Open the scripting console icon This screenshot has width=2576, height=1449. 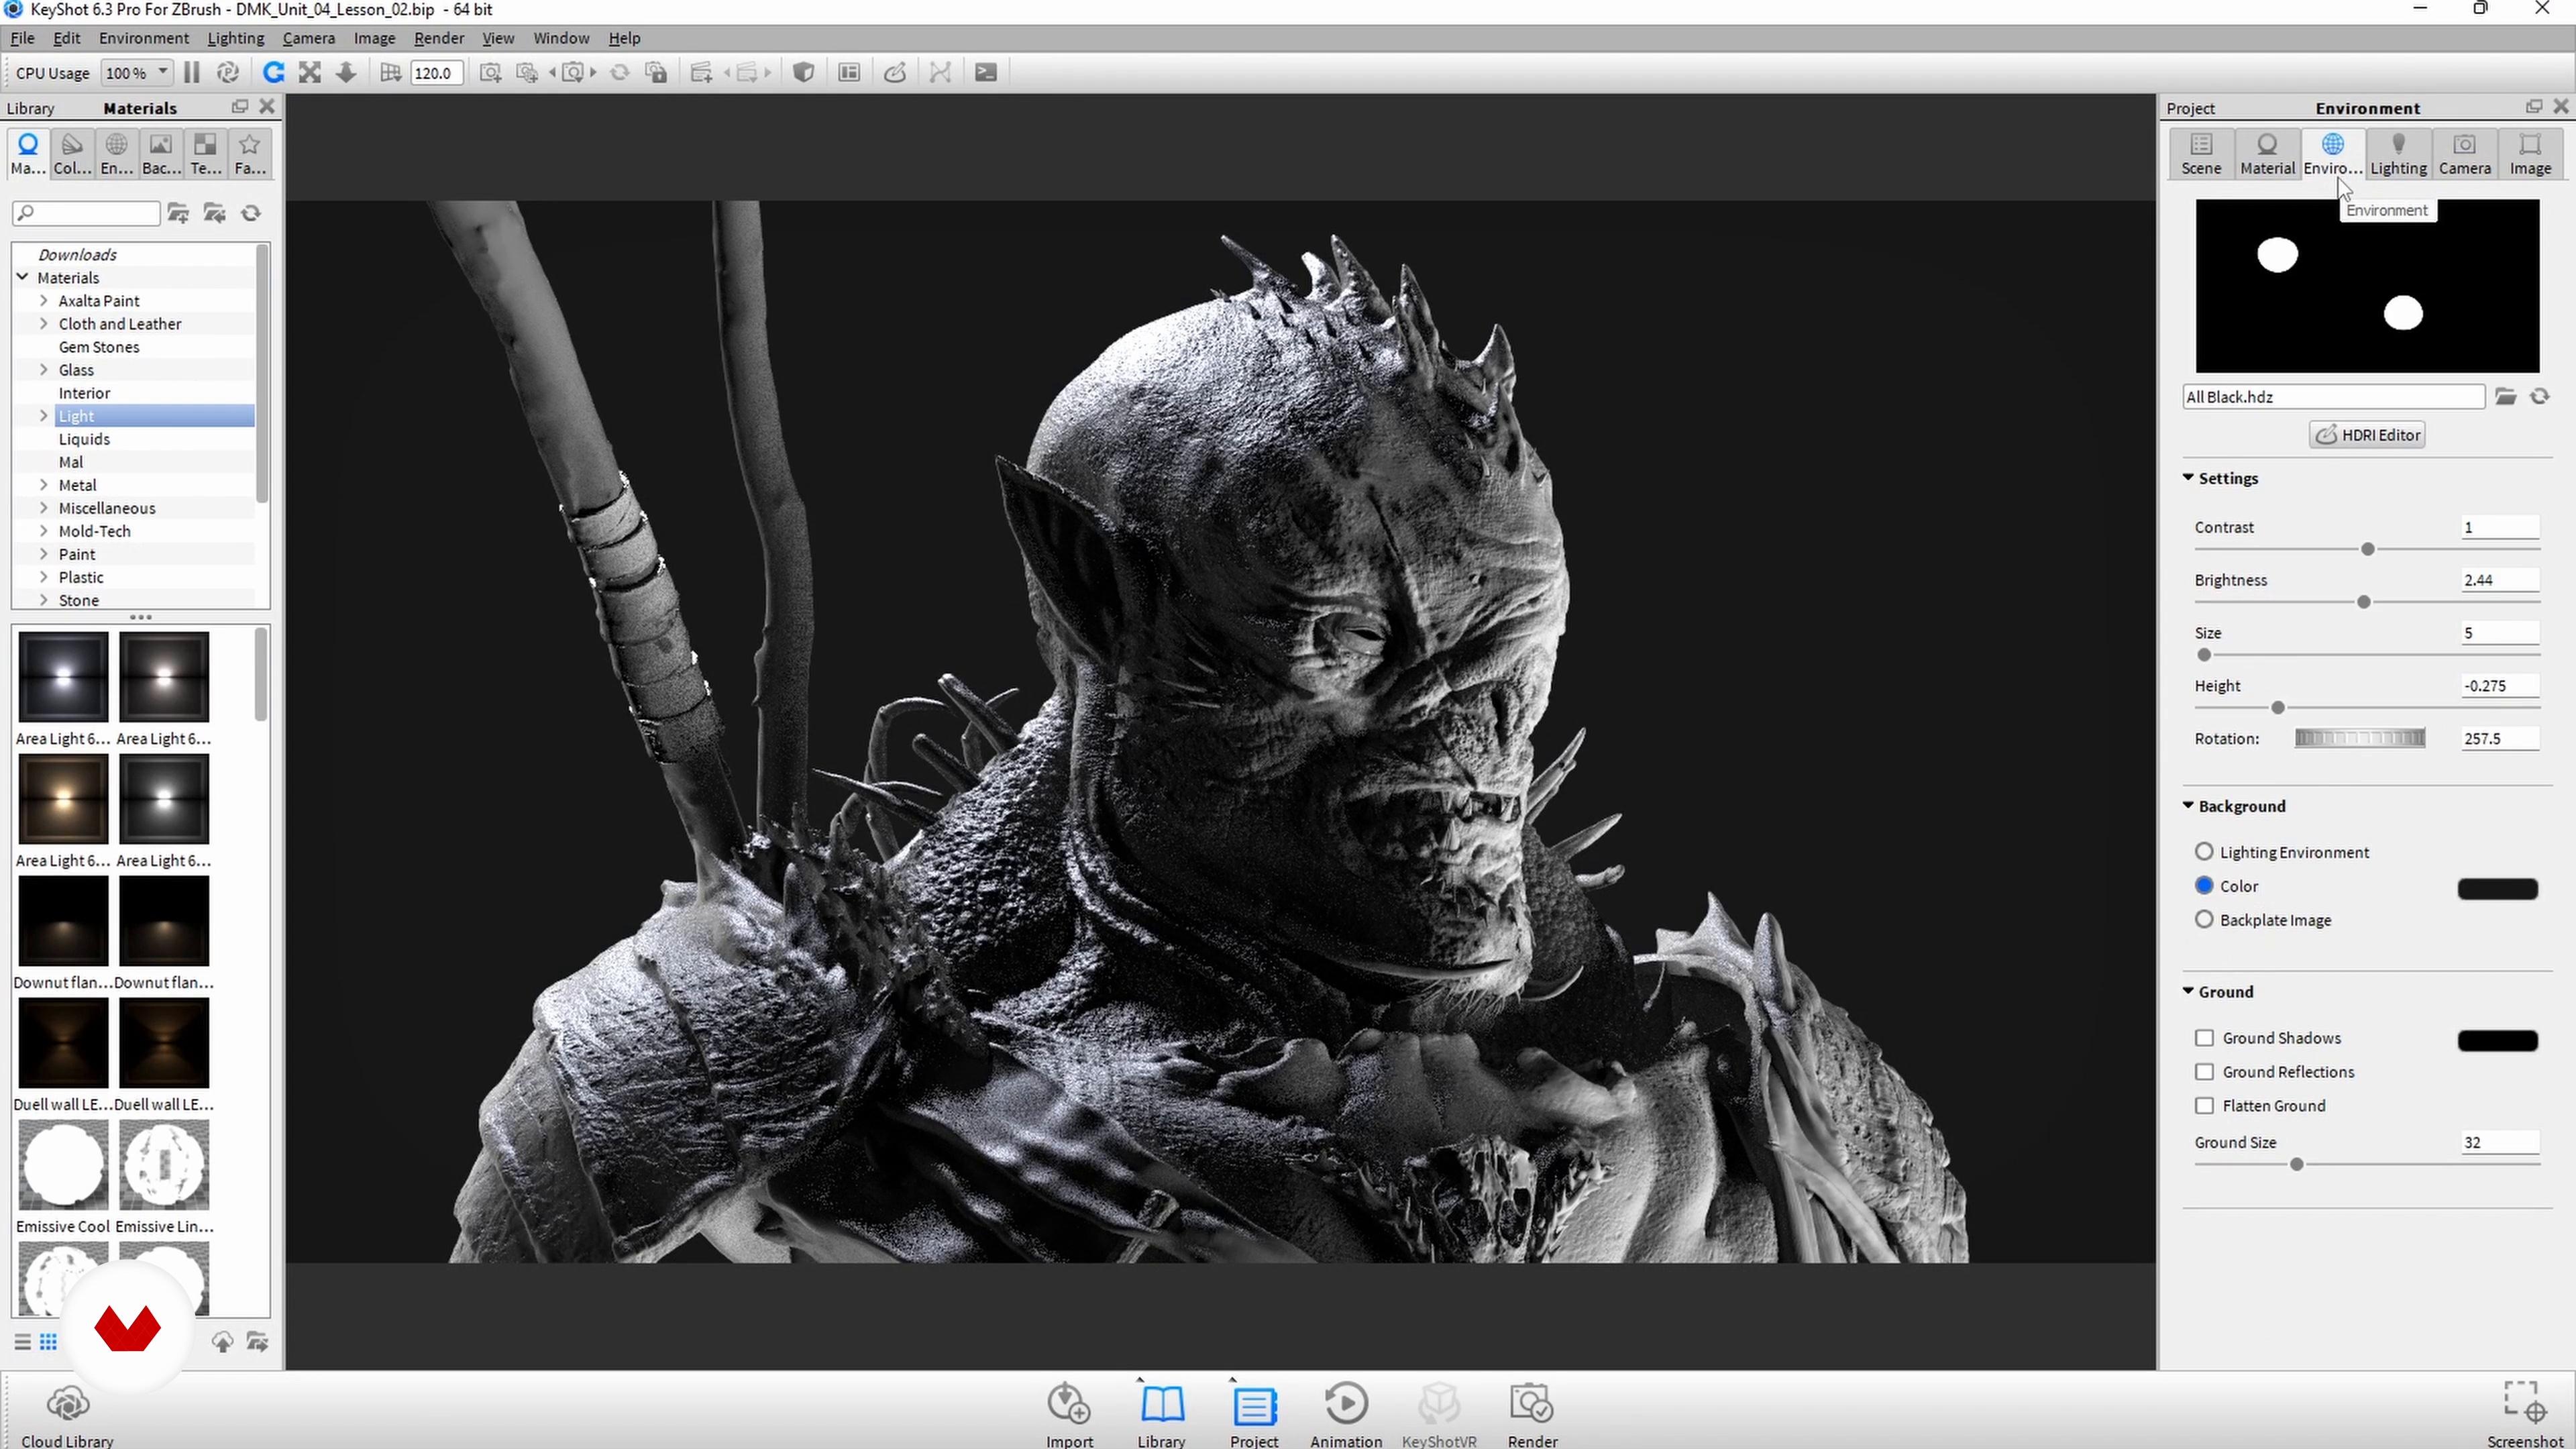click(x=986, y=72)
